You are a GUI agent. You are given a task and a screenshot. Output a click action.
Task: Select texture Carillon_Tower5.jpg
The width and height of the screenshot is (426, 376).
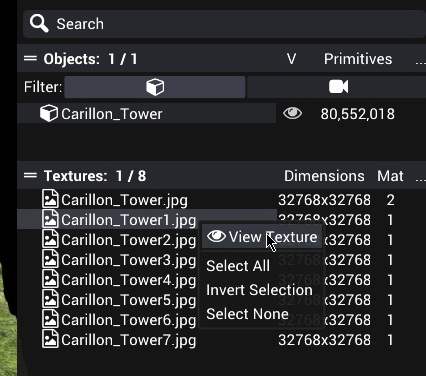[x=128, y=300]
